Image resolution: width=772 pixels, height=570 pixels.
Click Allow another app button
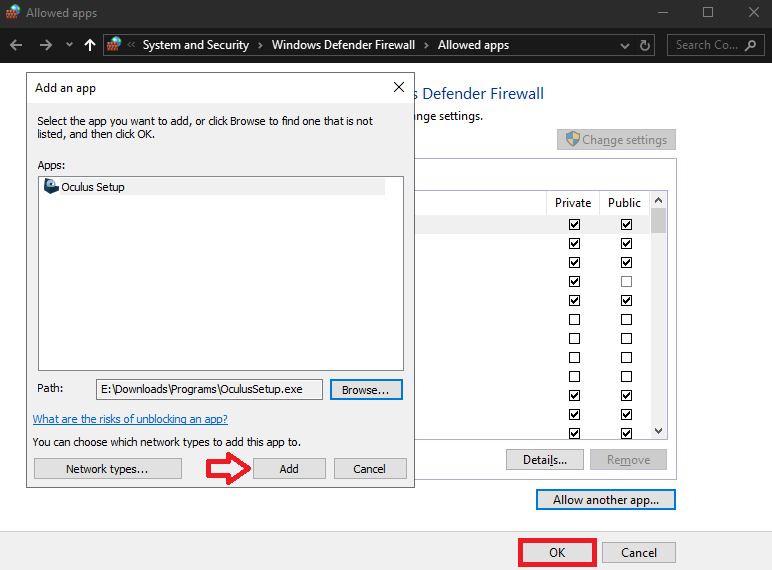[x=606, y=500]
